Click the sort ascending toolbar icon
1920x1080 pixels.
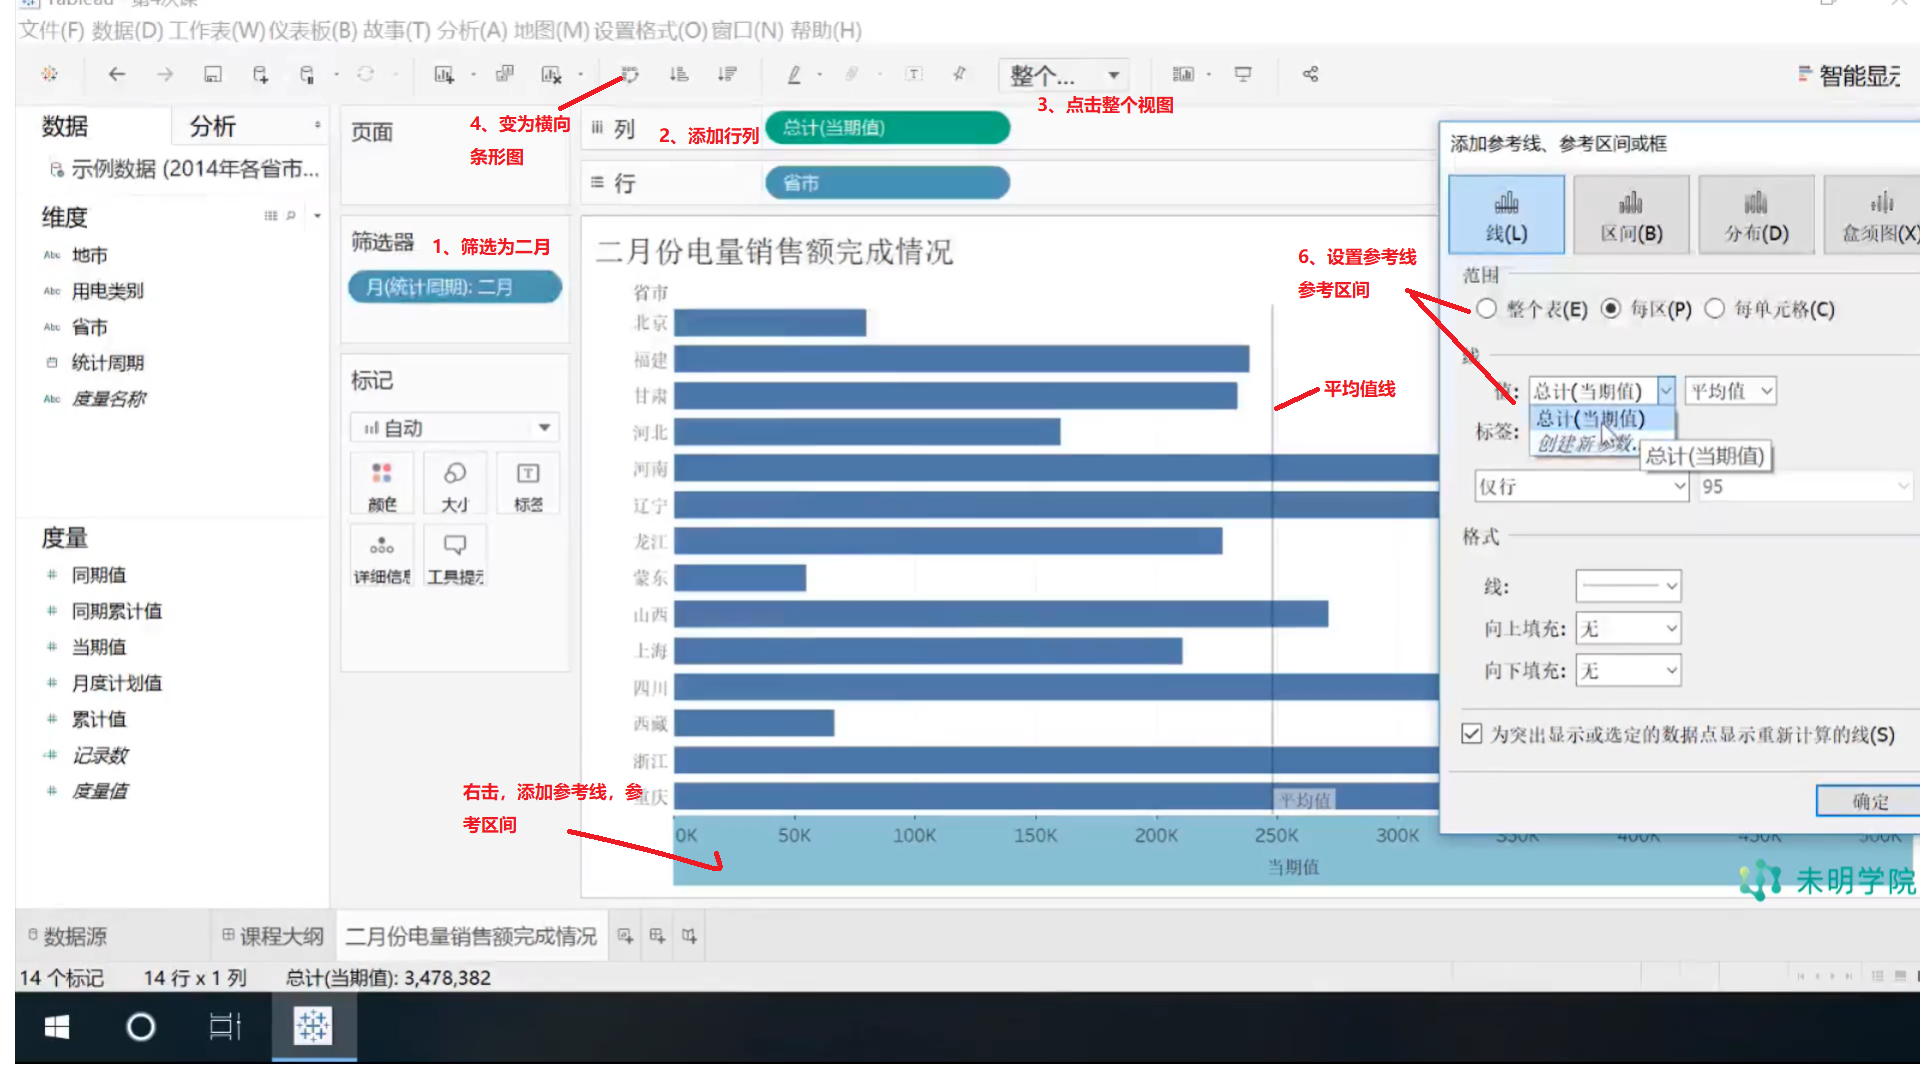click(679, 74)
